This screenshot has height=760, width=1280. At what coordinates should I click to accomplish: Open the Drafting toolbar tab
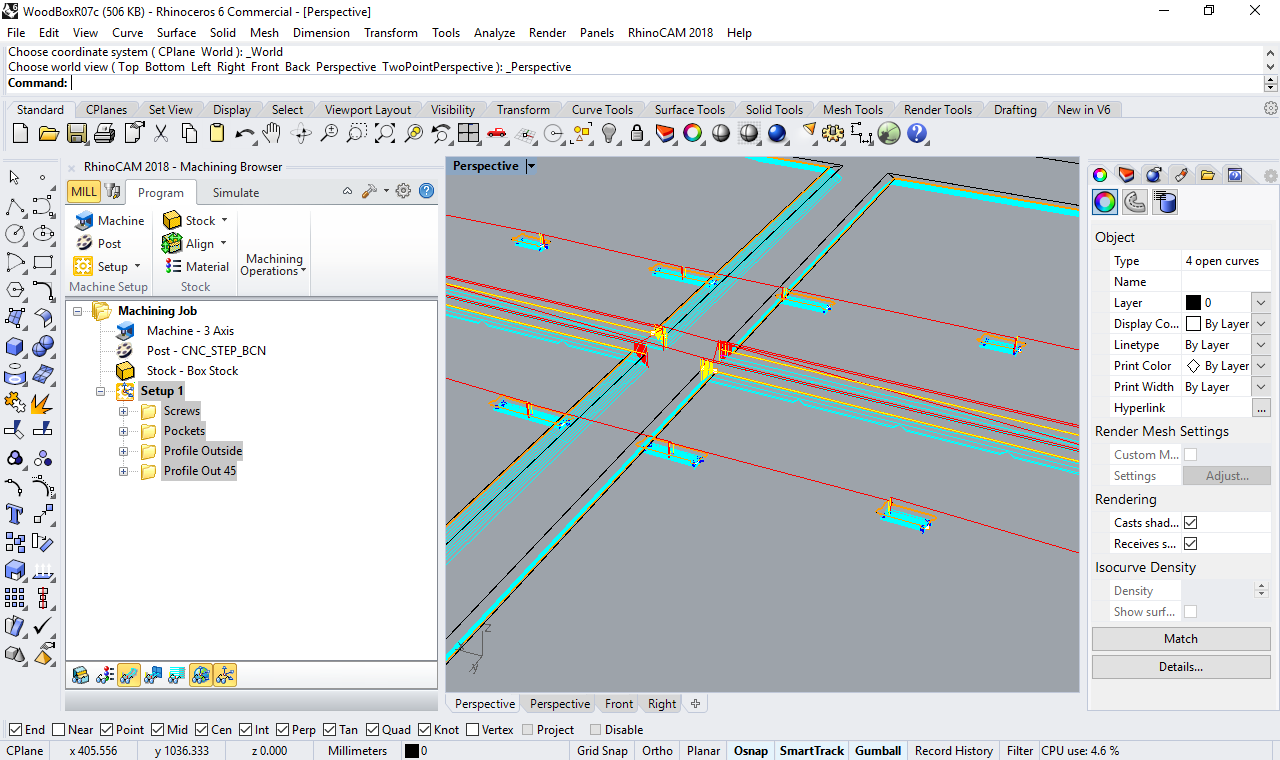click(1015, 110)
